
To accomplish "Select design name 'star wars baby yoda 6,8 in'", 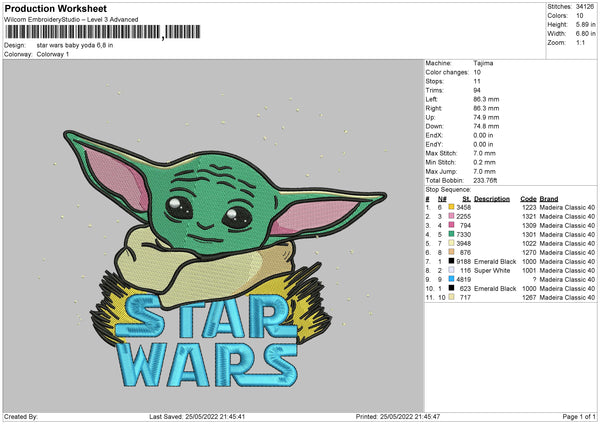I will (75, 45).
